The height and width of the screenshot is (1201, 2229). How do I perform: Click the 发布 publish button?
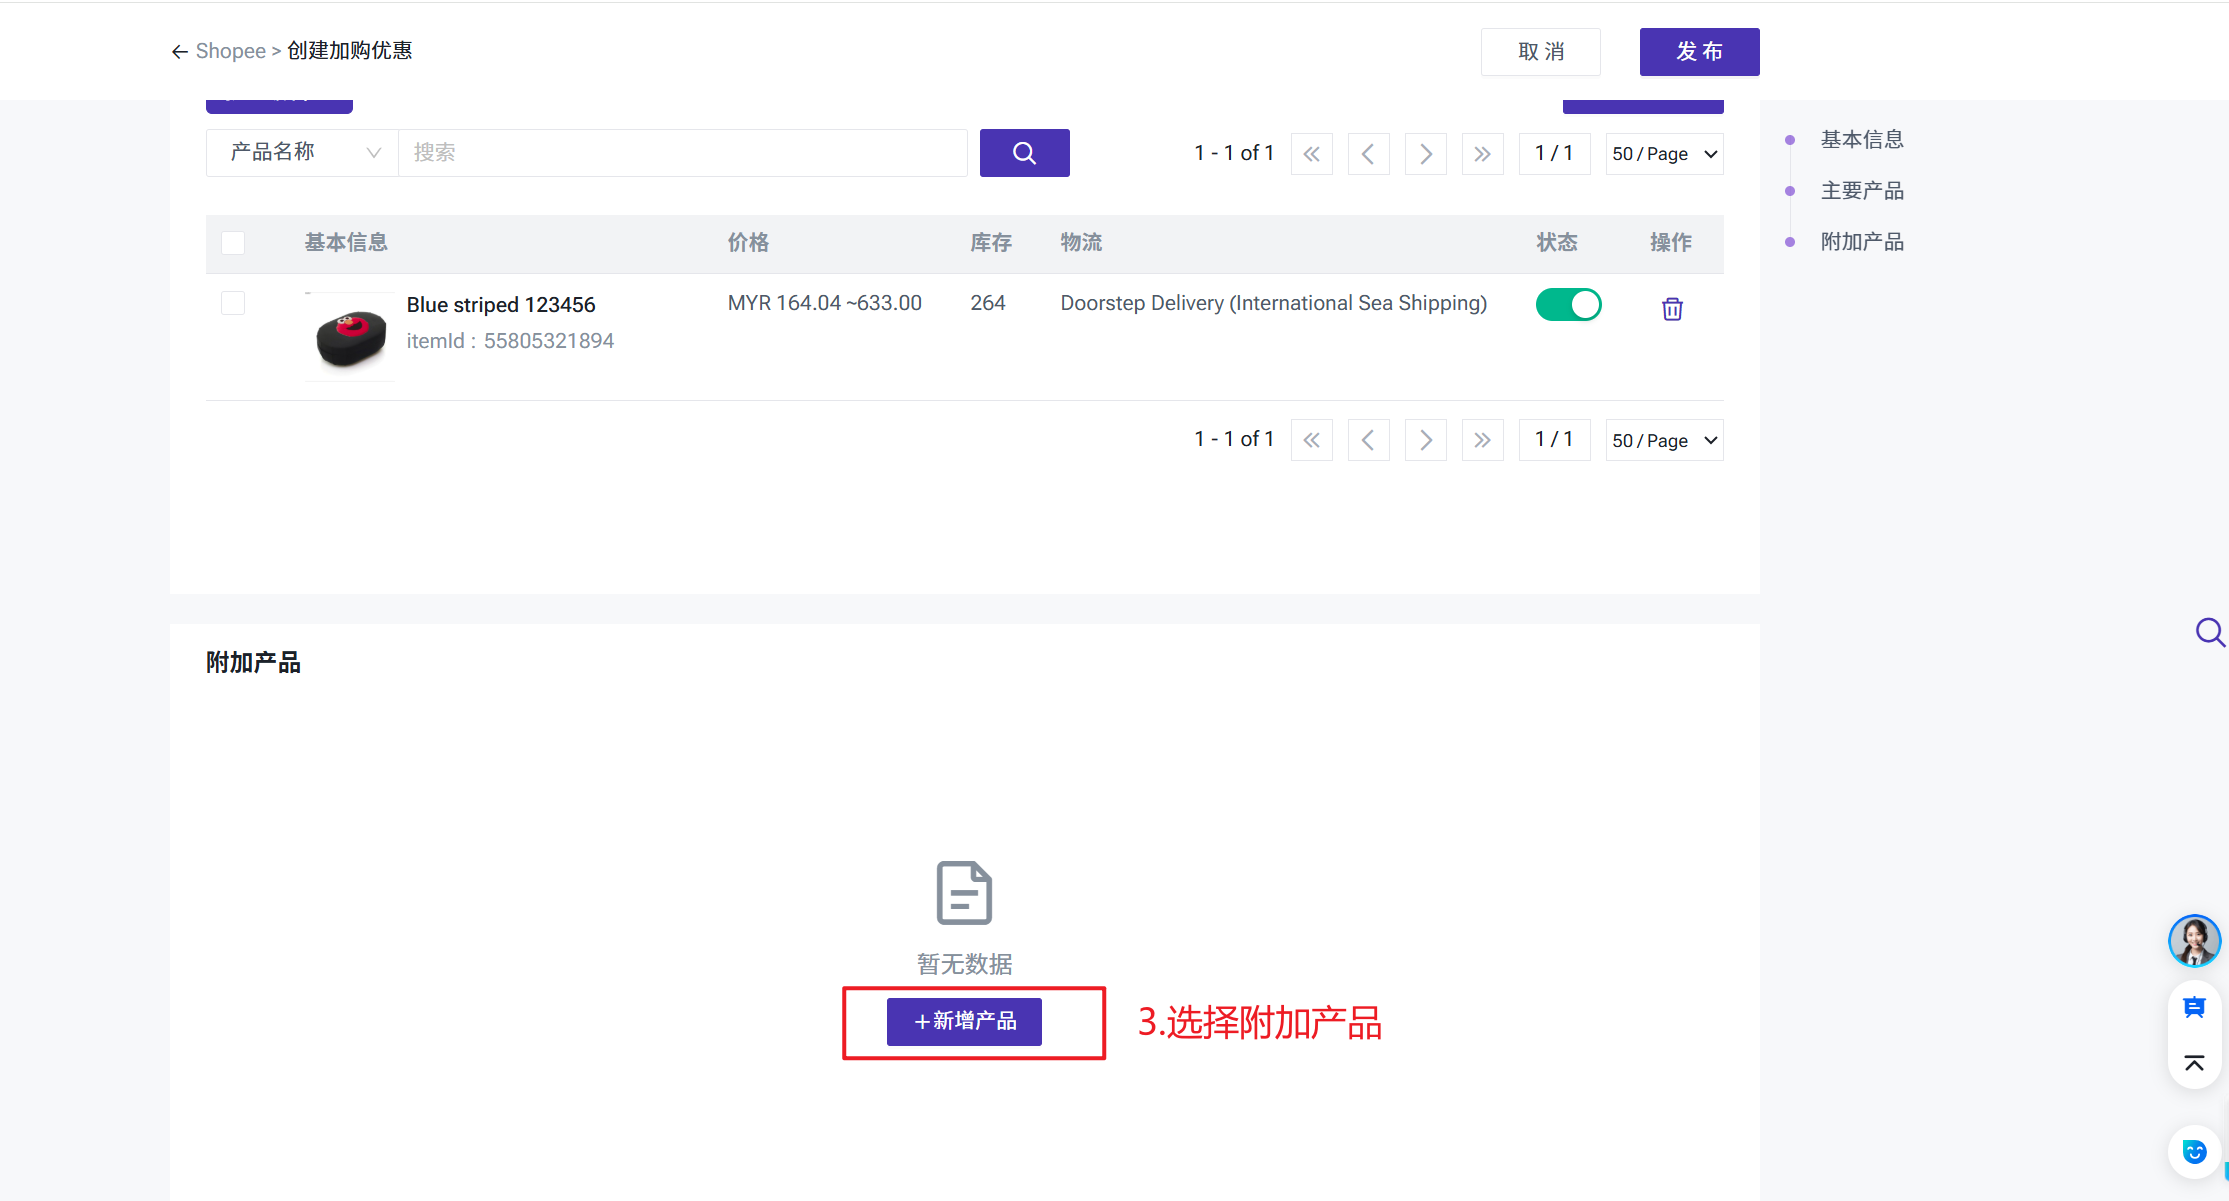point(1699,52)
